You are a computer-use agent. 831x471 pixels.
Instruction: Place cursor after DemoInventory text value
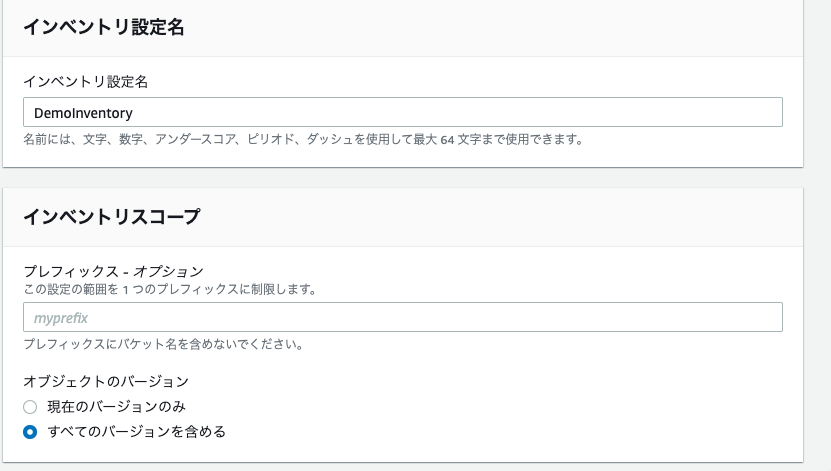click(134, 113)
